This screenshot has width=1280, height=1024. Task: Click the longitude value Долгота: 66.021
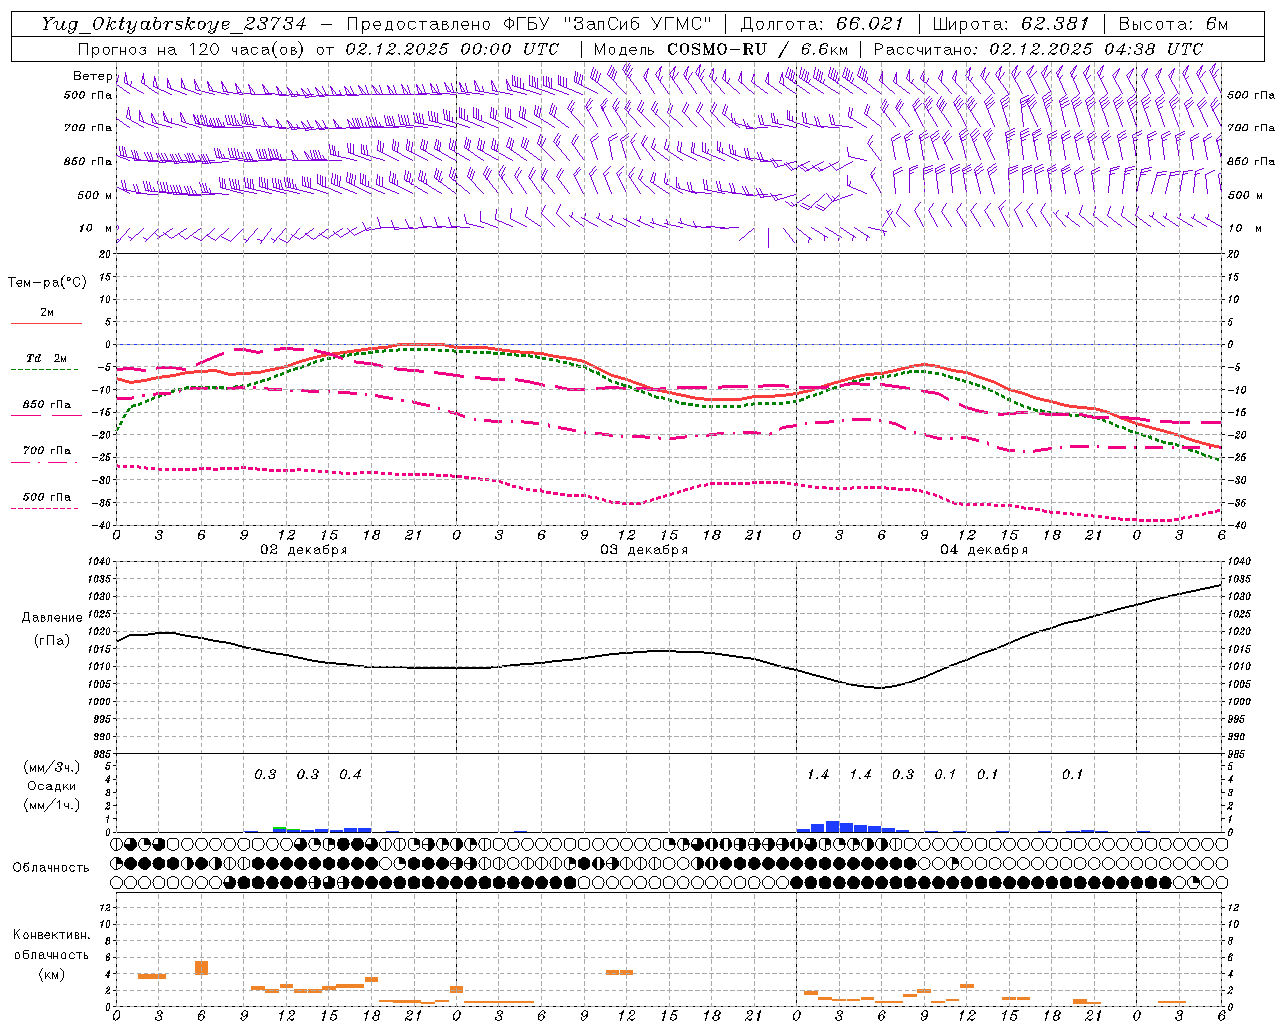point(822,24)
